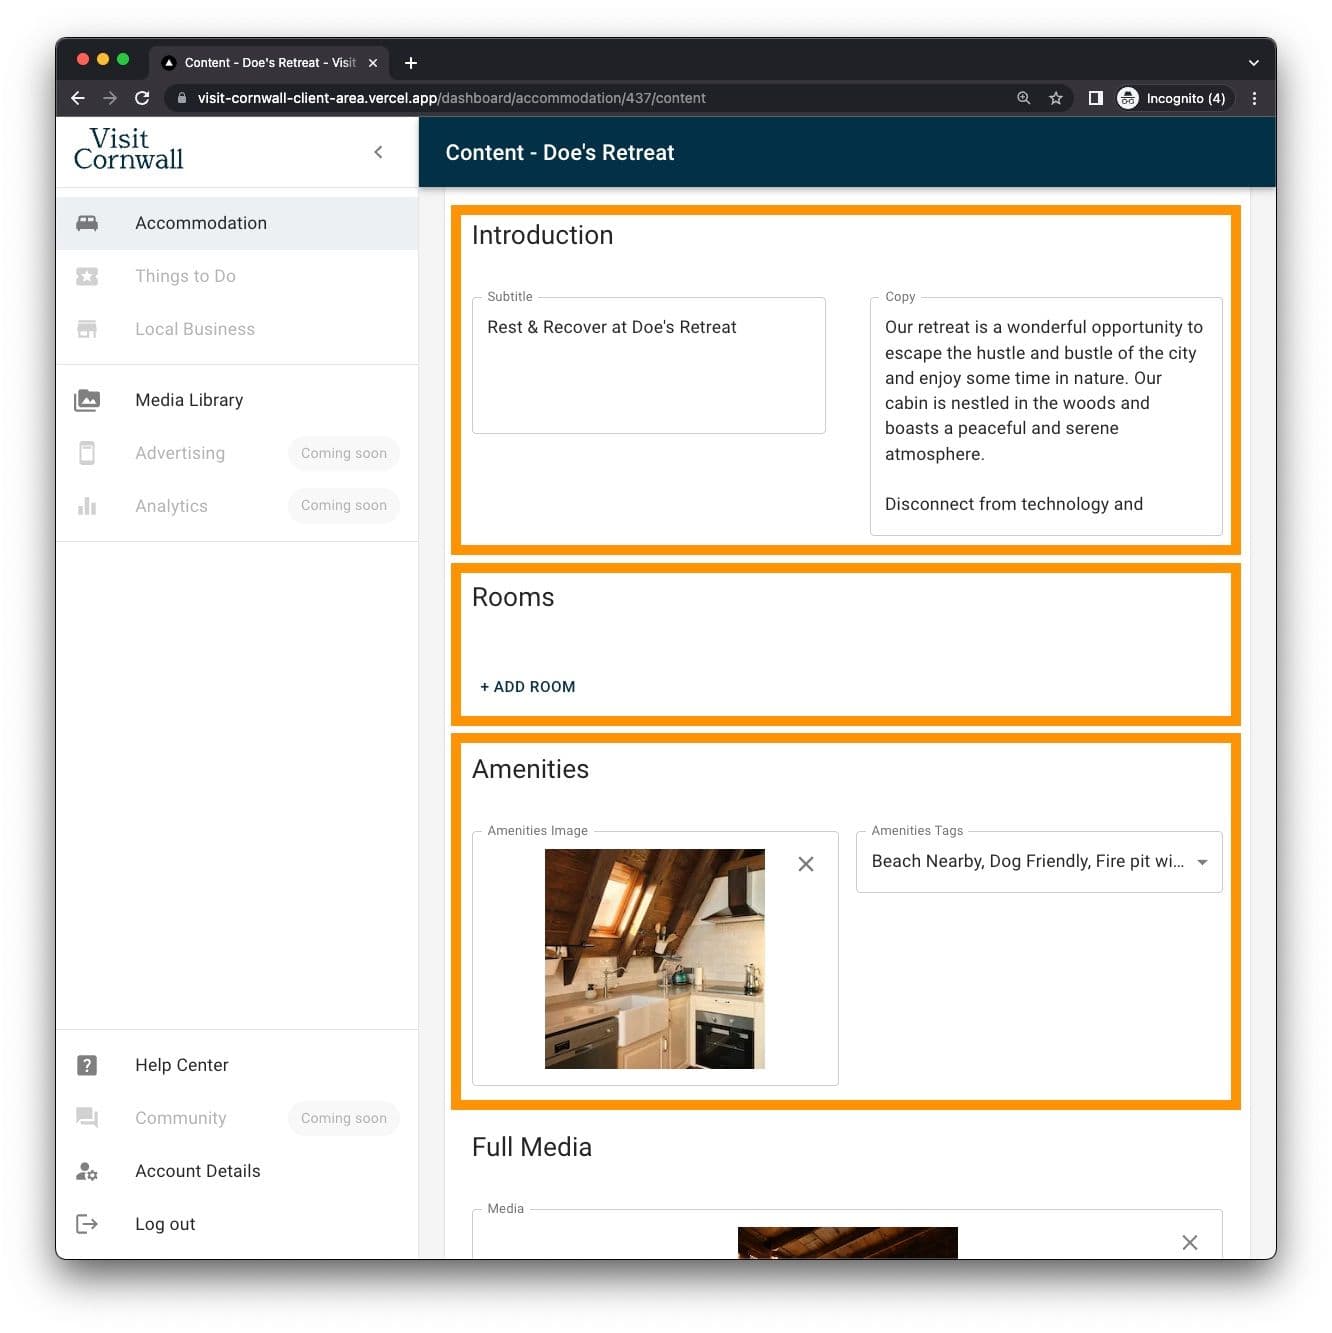Open Media Library via its picture icon
Viewport: 1332px width, 1333px height.
[x=87, y=400]
